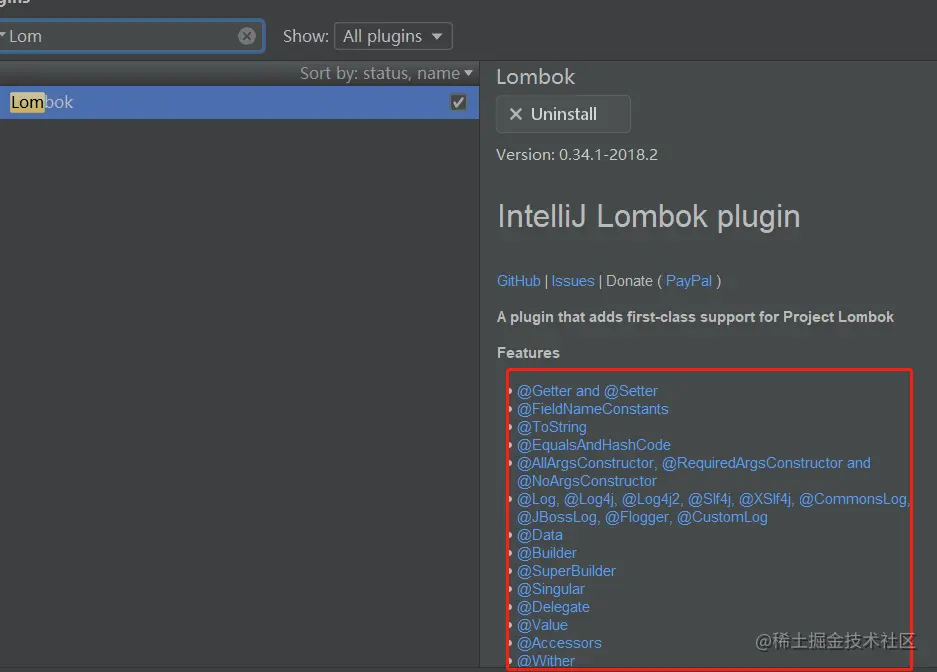Open the @Getter and @Setter feature link

coord(587,391)
